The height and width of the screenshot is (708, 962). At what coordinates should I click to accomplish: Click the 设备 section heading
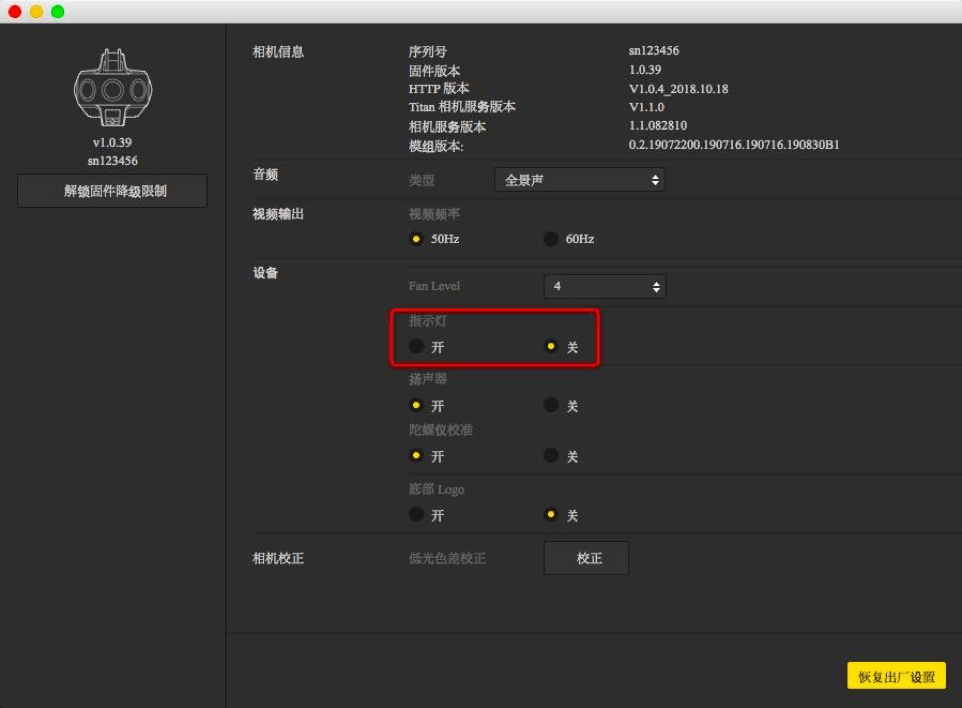coord(265,272)
